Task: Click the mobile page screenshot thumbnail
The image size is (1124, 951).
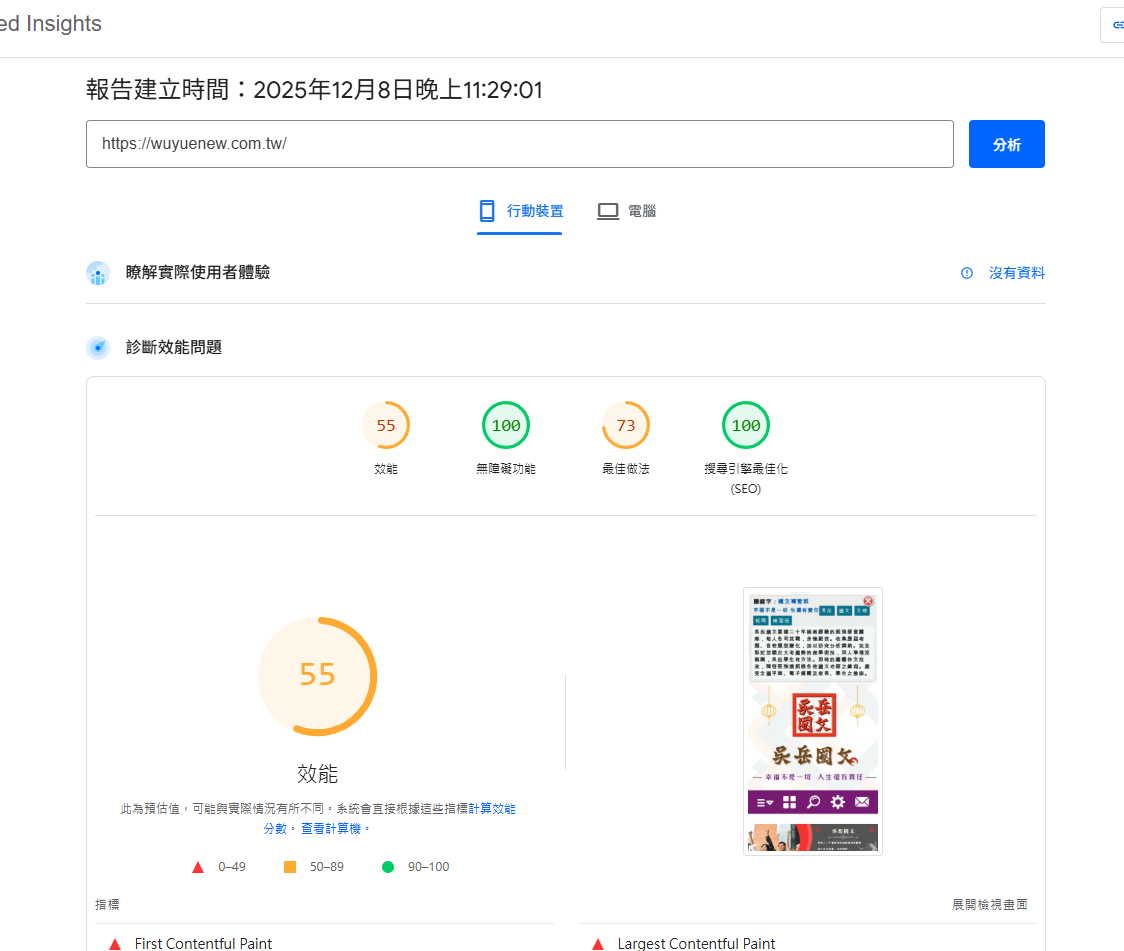Action: tap(812, 721)
